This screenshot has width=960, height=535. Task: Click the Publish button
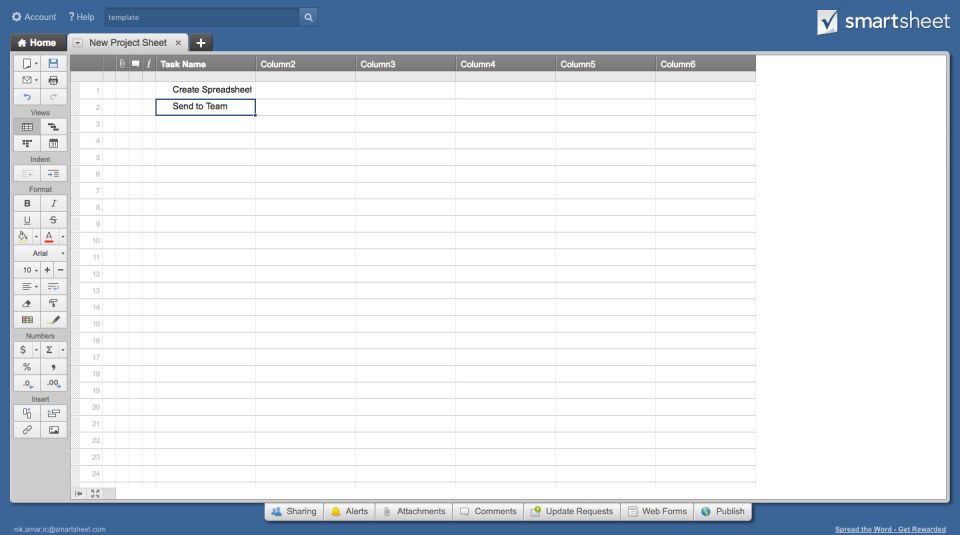722,511
